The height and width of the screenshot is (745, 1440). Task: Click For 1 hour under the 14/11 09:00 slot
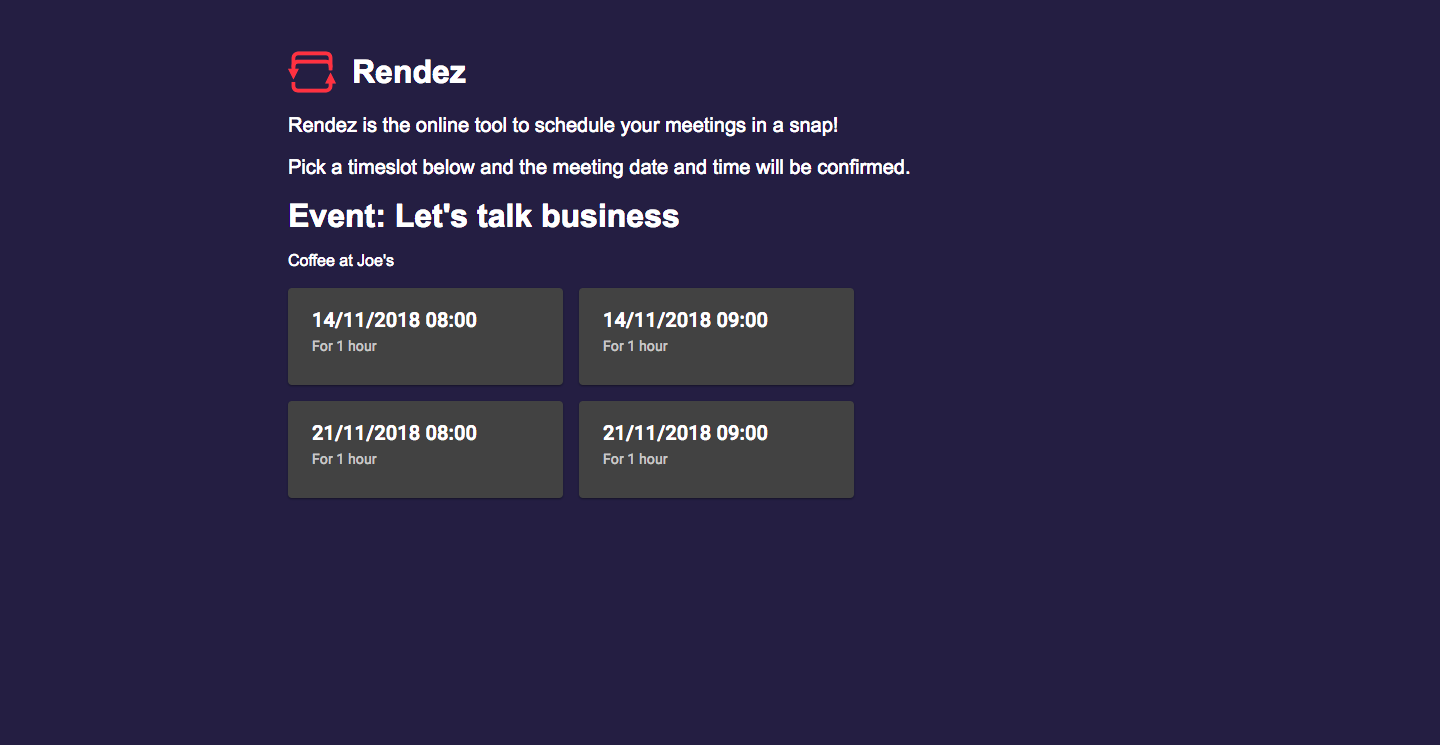tap(635, 345)
